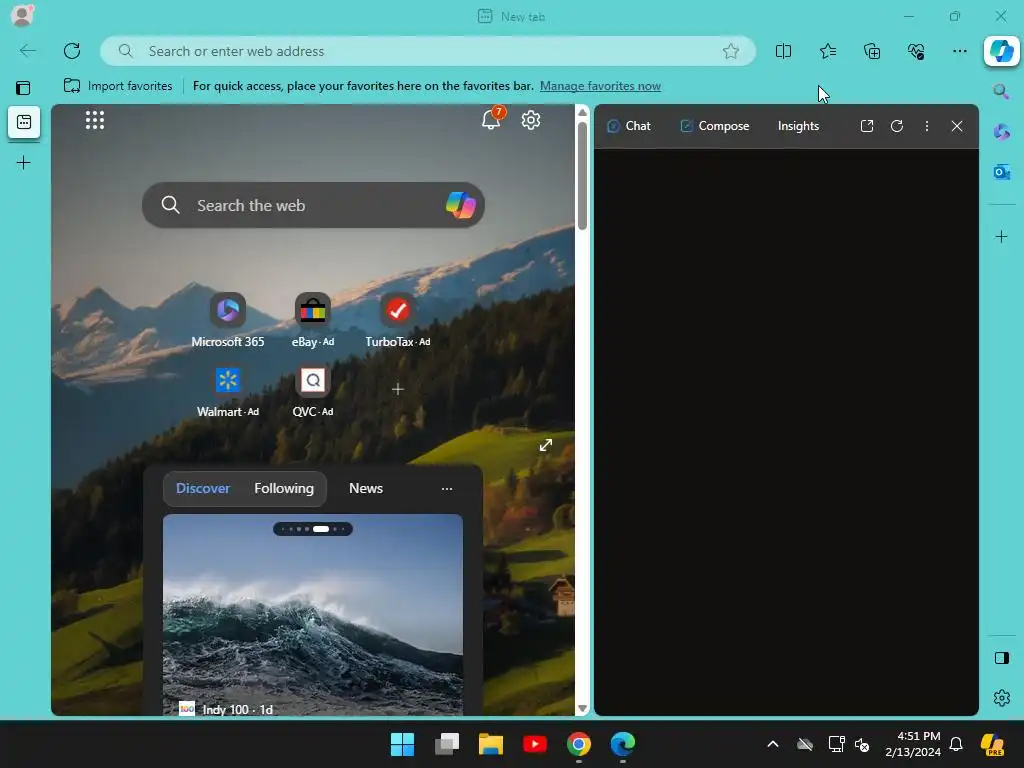Viewport: 1024px width, 768px height.
Task: Open the ocean wave news story thumbnail
Action: pyautogui.click(x=313, y=615)
